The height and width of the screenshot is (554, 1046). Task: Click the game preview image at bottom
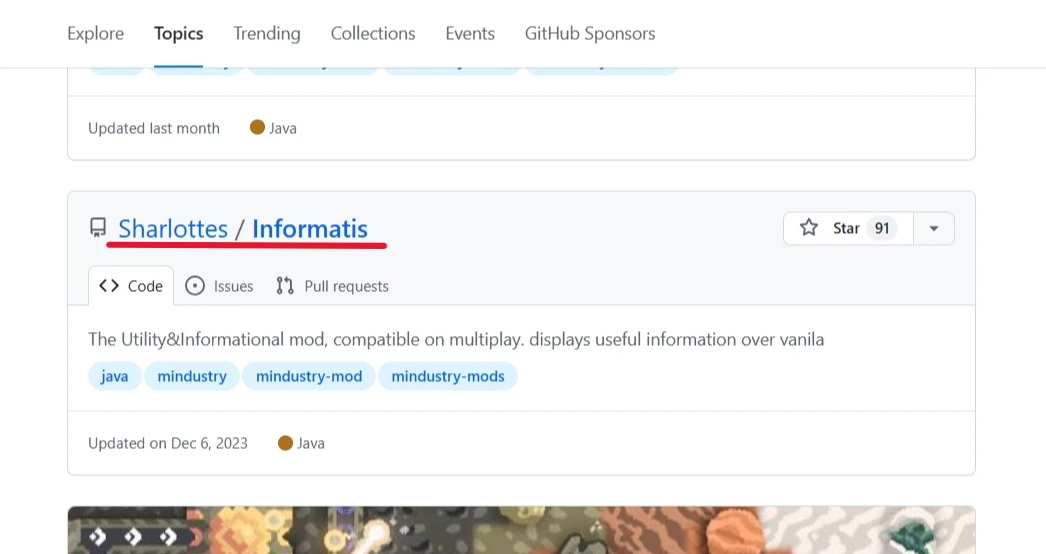click(521, 530)
